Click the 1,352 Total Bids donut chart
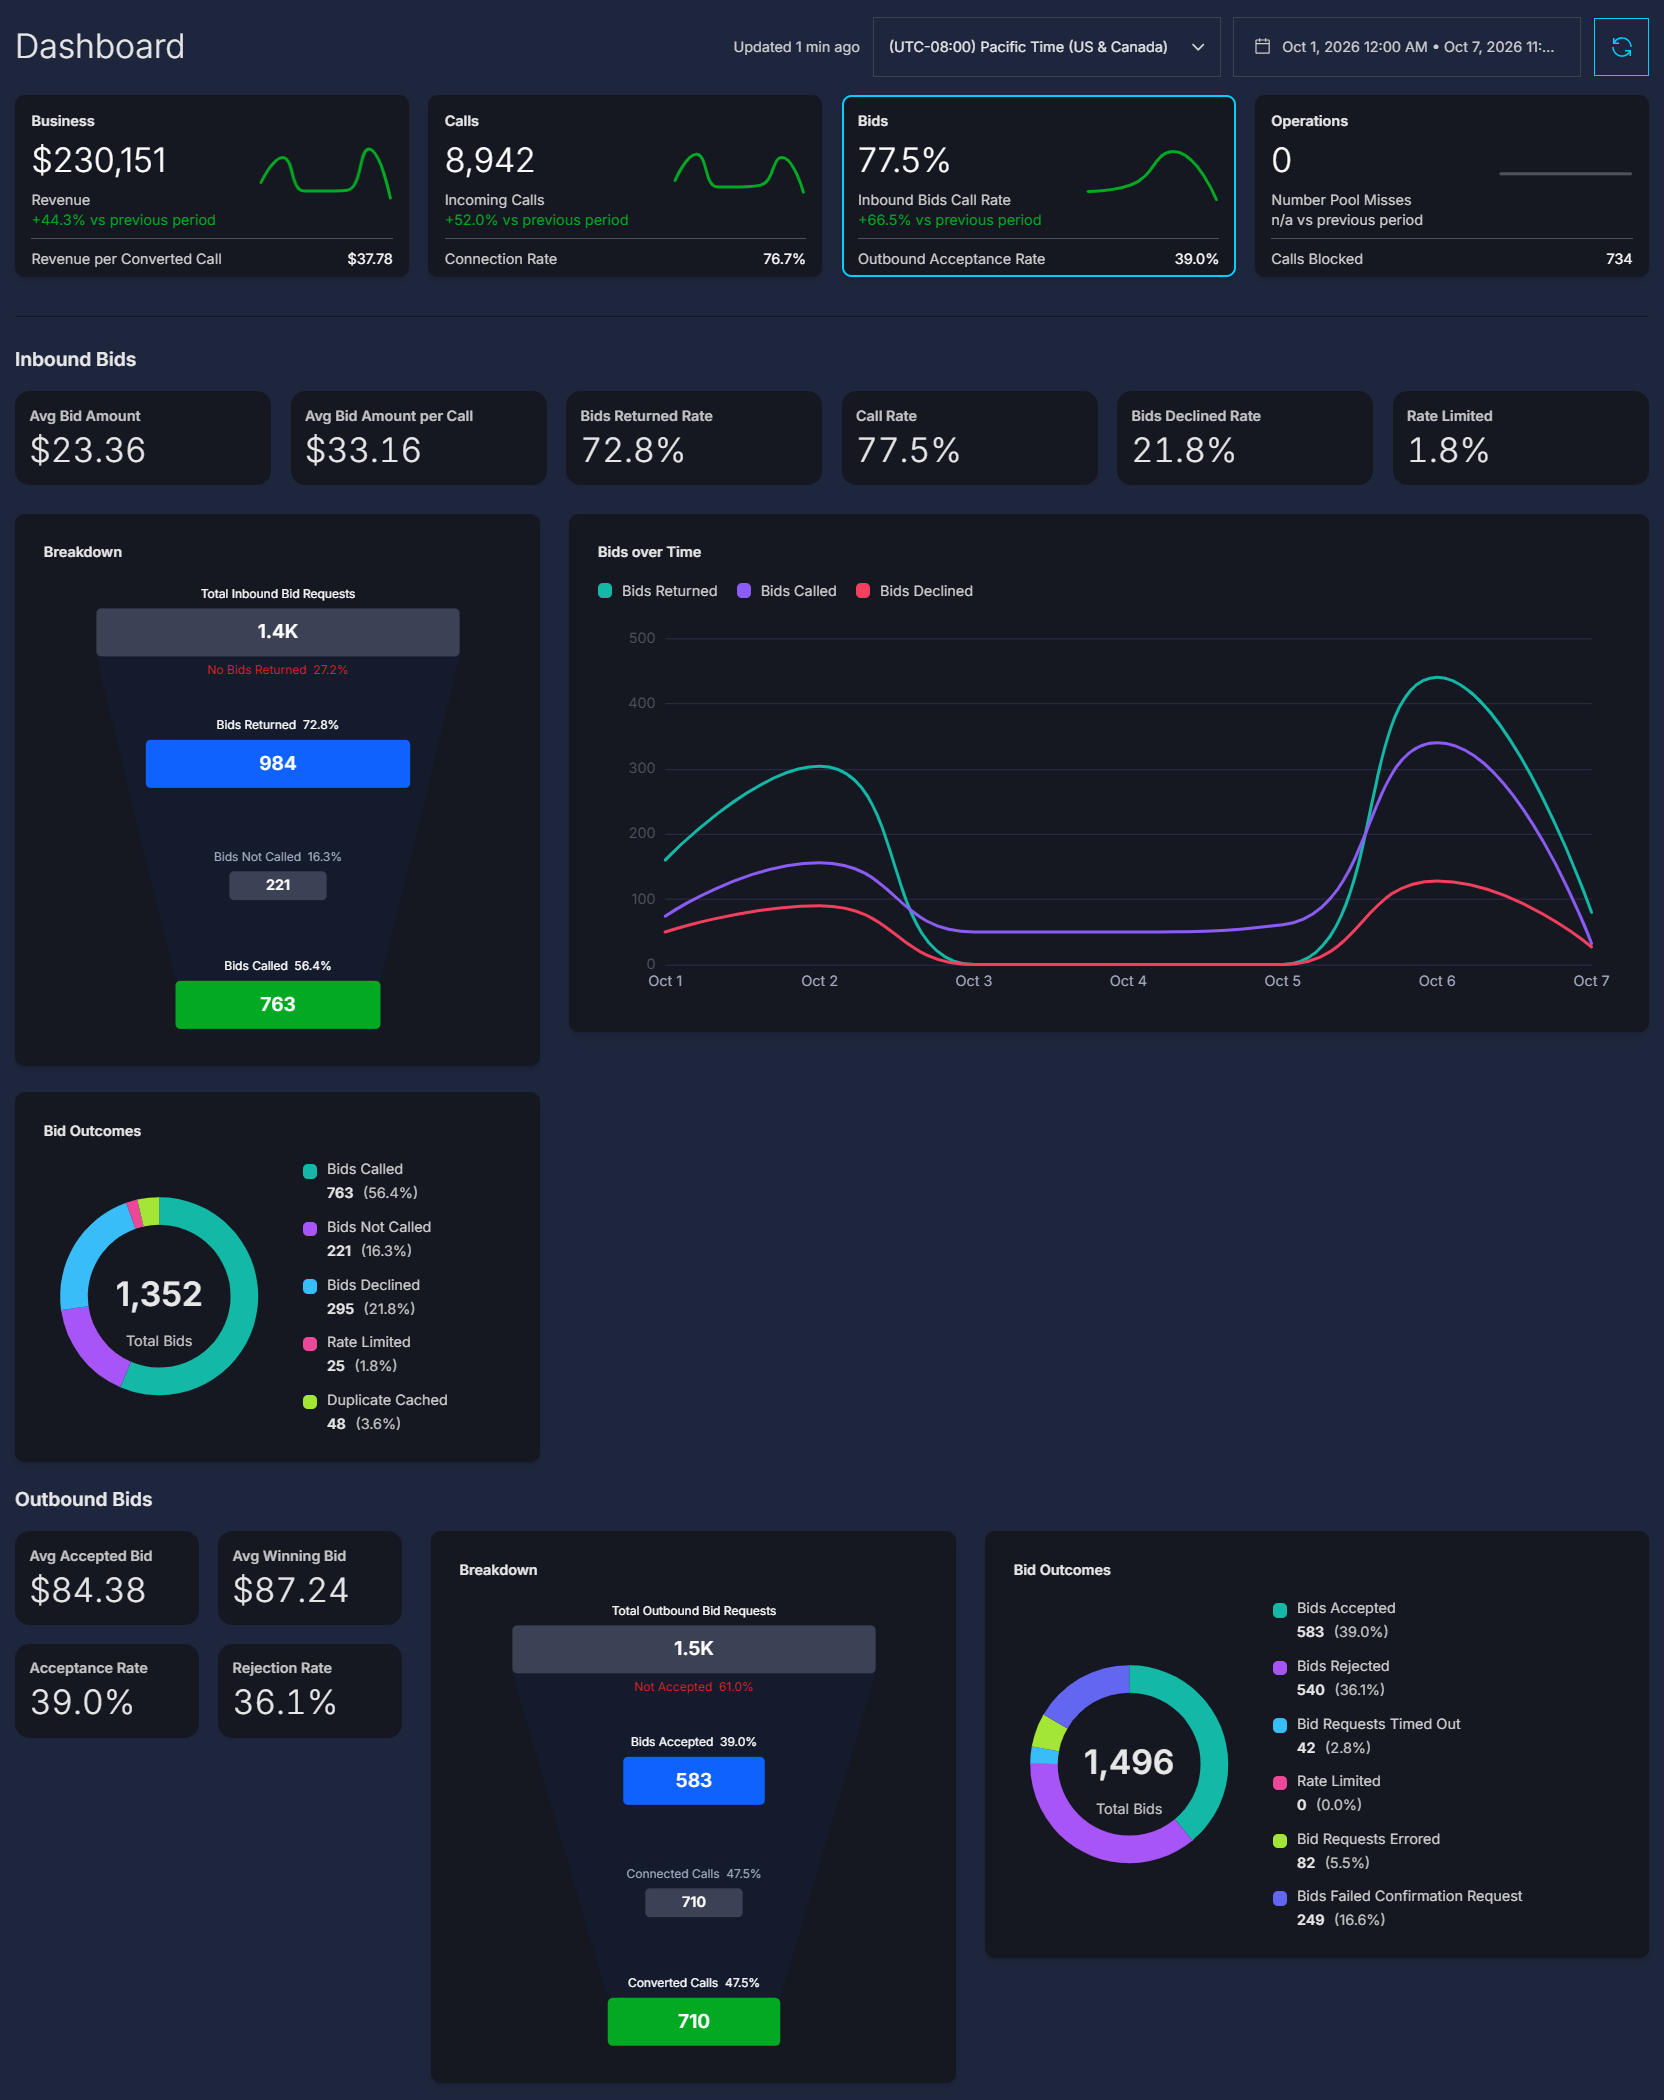 pos(159,1296)
